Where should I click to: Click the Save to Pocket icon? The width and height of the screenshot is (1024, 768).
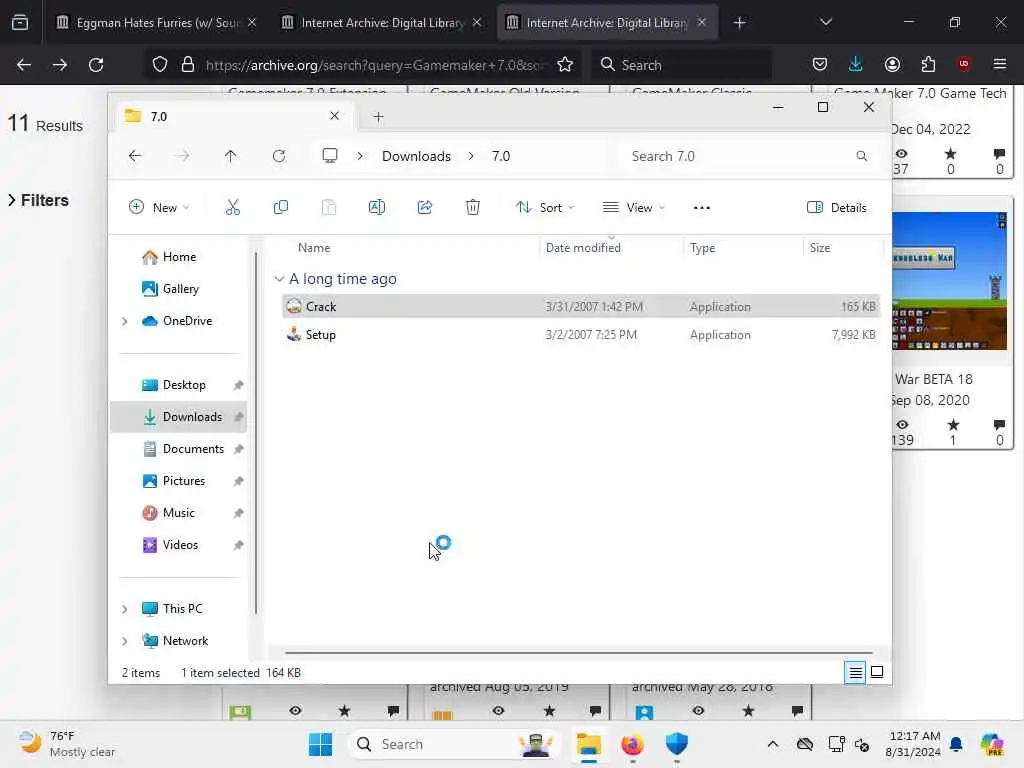820,64
